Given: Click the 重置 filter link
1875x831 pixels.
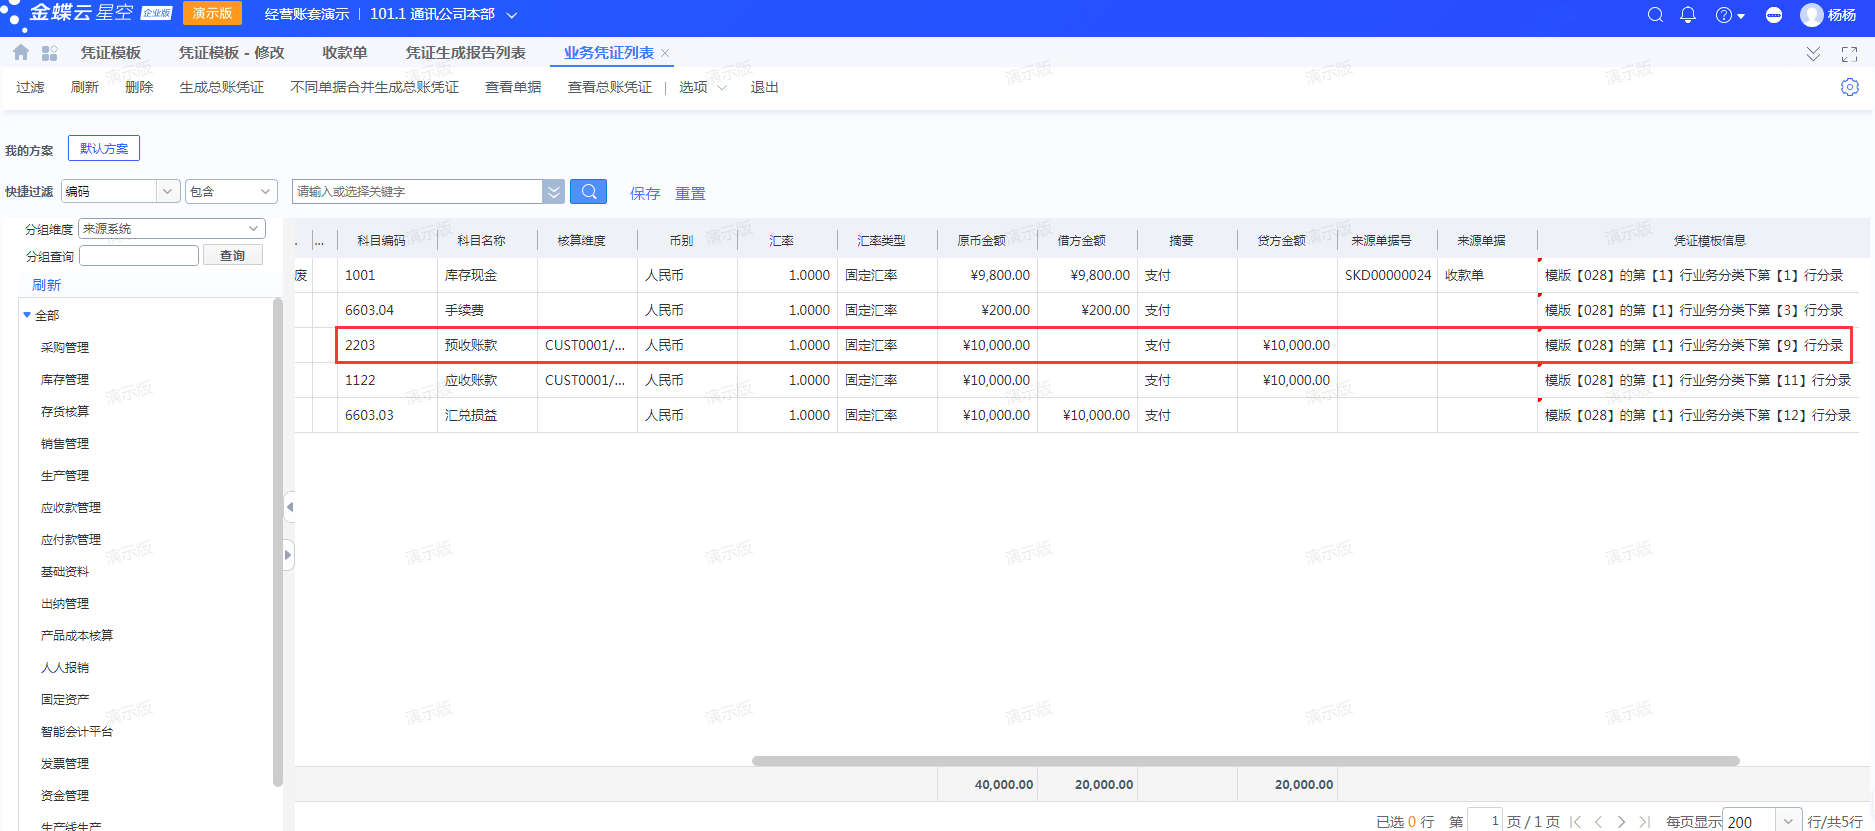Looking at the screenshot, I should [x=690, y=193].
